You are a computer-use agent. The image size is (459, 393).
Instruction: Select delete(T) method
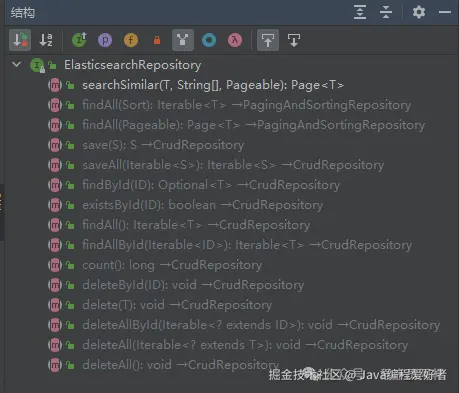coord(177,305)
